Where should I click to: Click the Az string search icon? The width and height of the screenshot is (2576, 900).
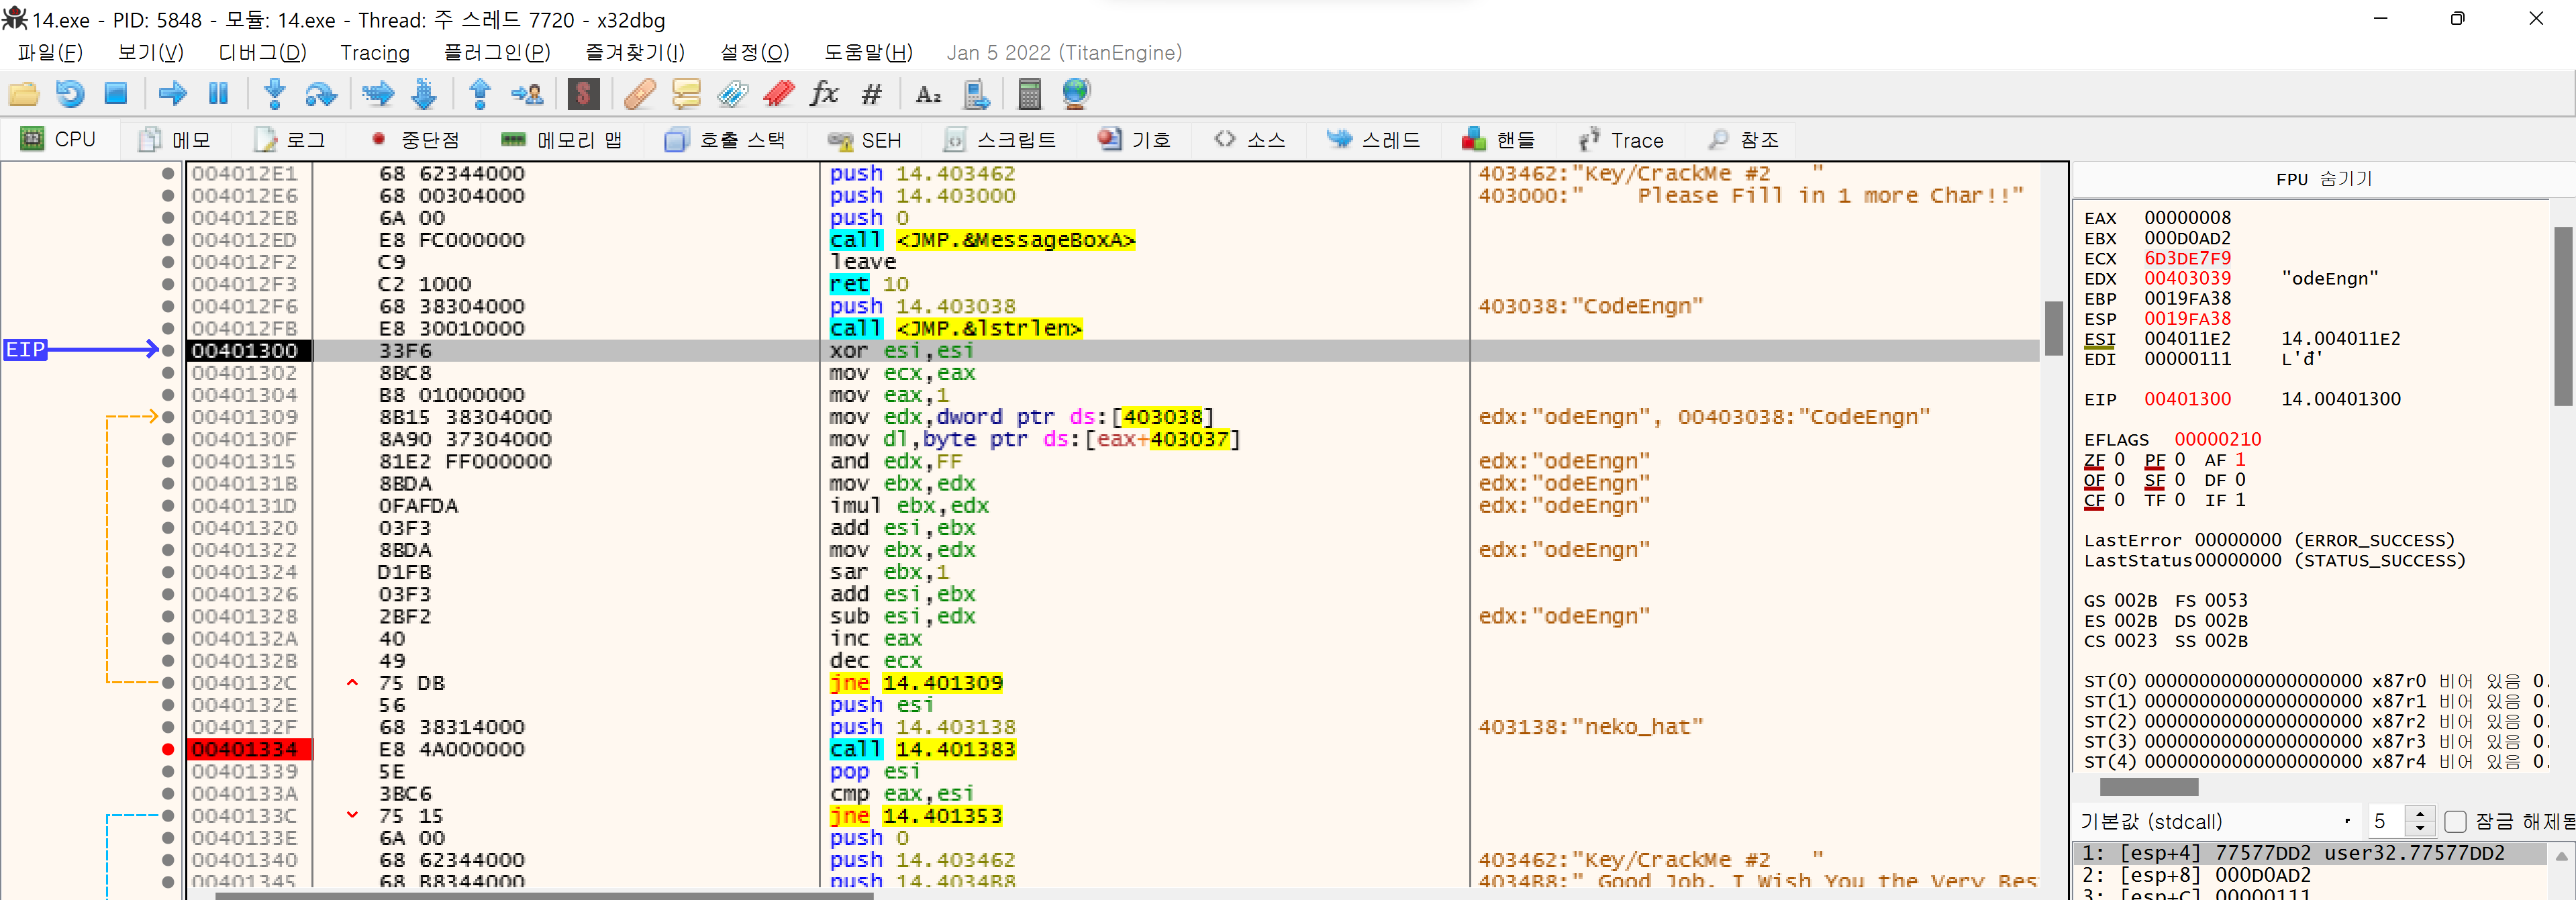tap(928, 94)
